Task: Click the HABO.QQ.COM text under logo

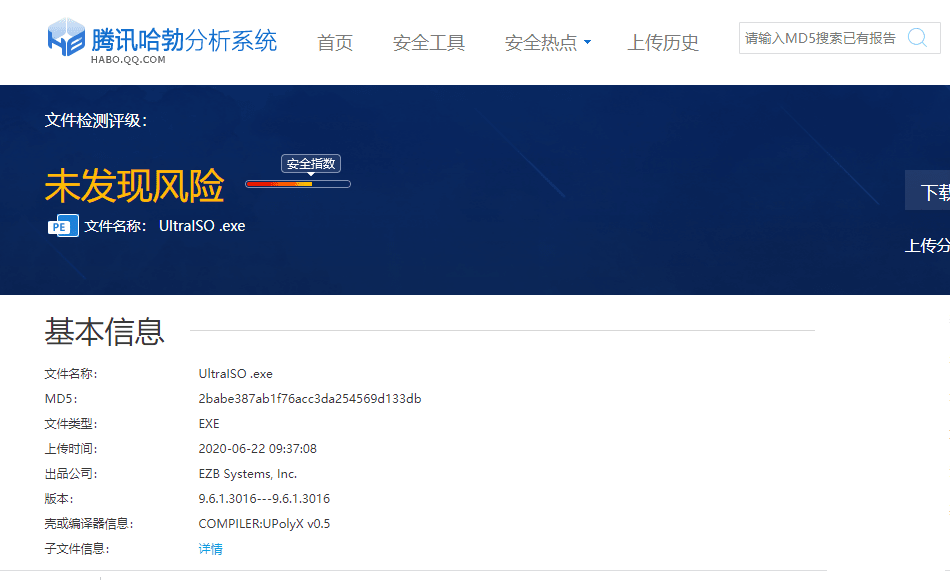Action: [128, 60]
